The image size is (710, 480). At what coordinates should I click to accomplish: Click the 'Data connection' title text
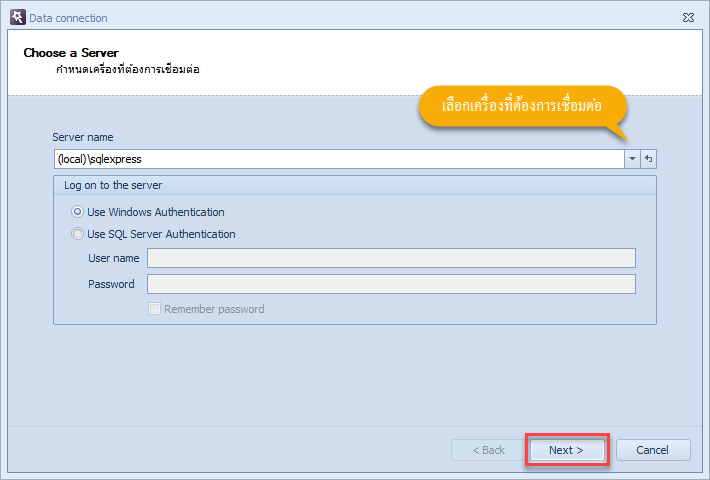click(x=68, y=18)
